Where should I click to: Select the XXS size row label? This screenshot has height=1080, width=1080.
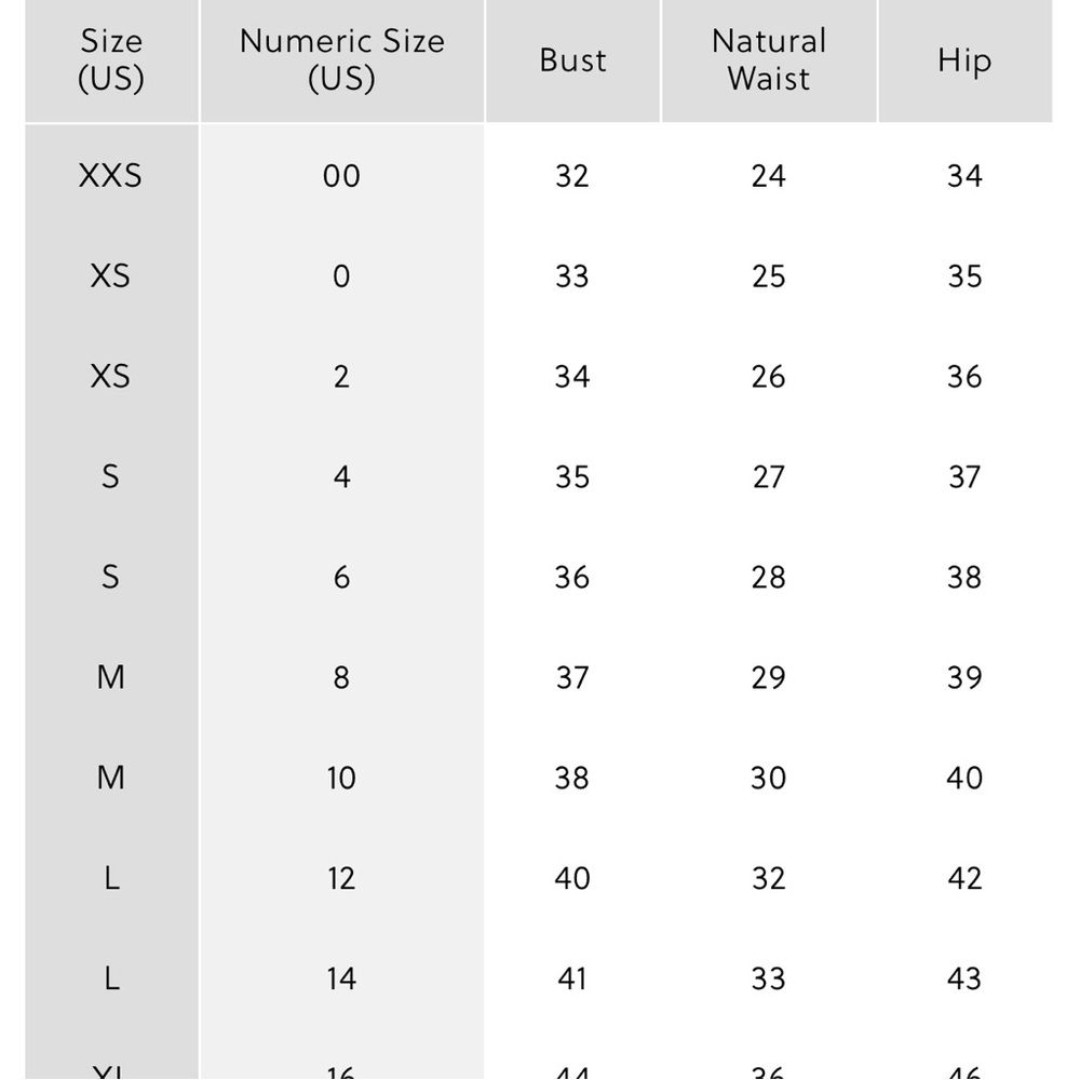[x=111, y=176]
